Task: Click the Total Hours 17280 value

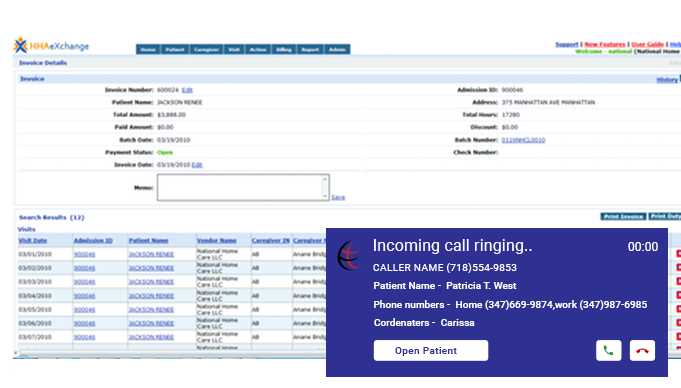Action: [x=510, y=115]
